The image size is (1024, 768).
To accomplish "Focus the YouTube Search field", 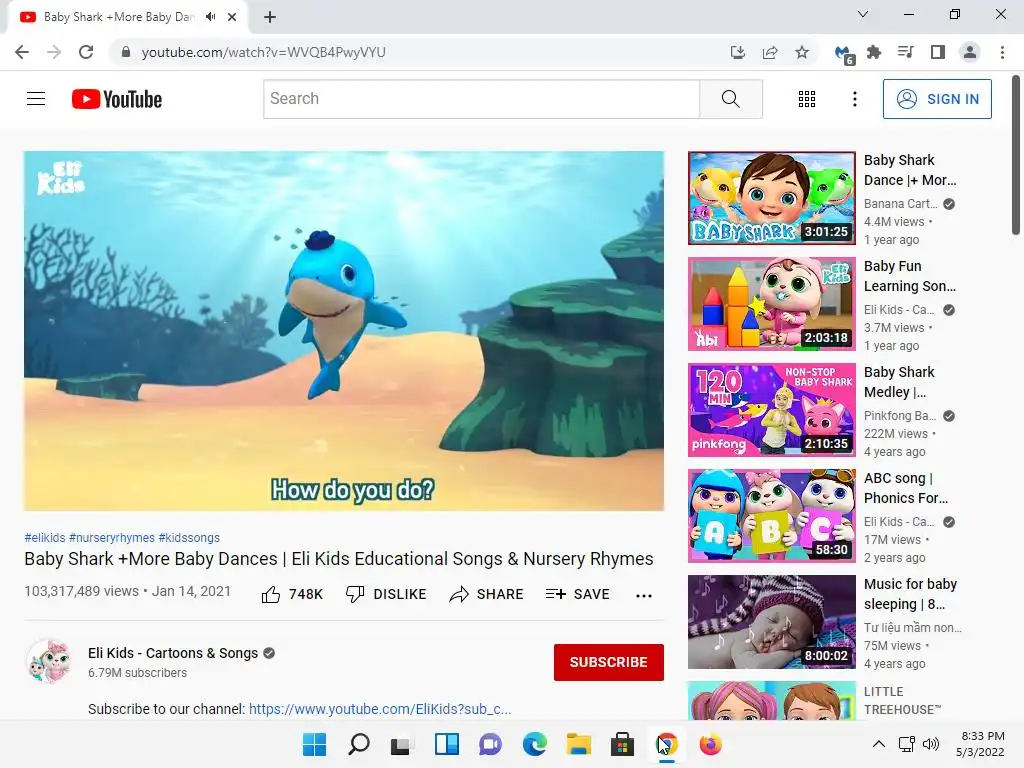I will point(481,99).
